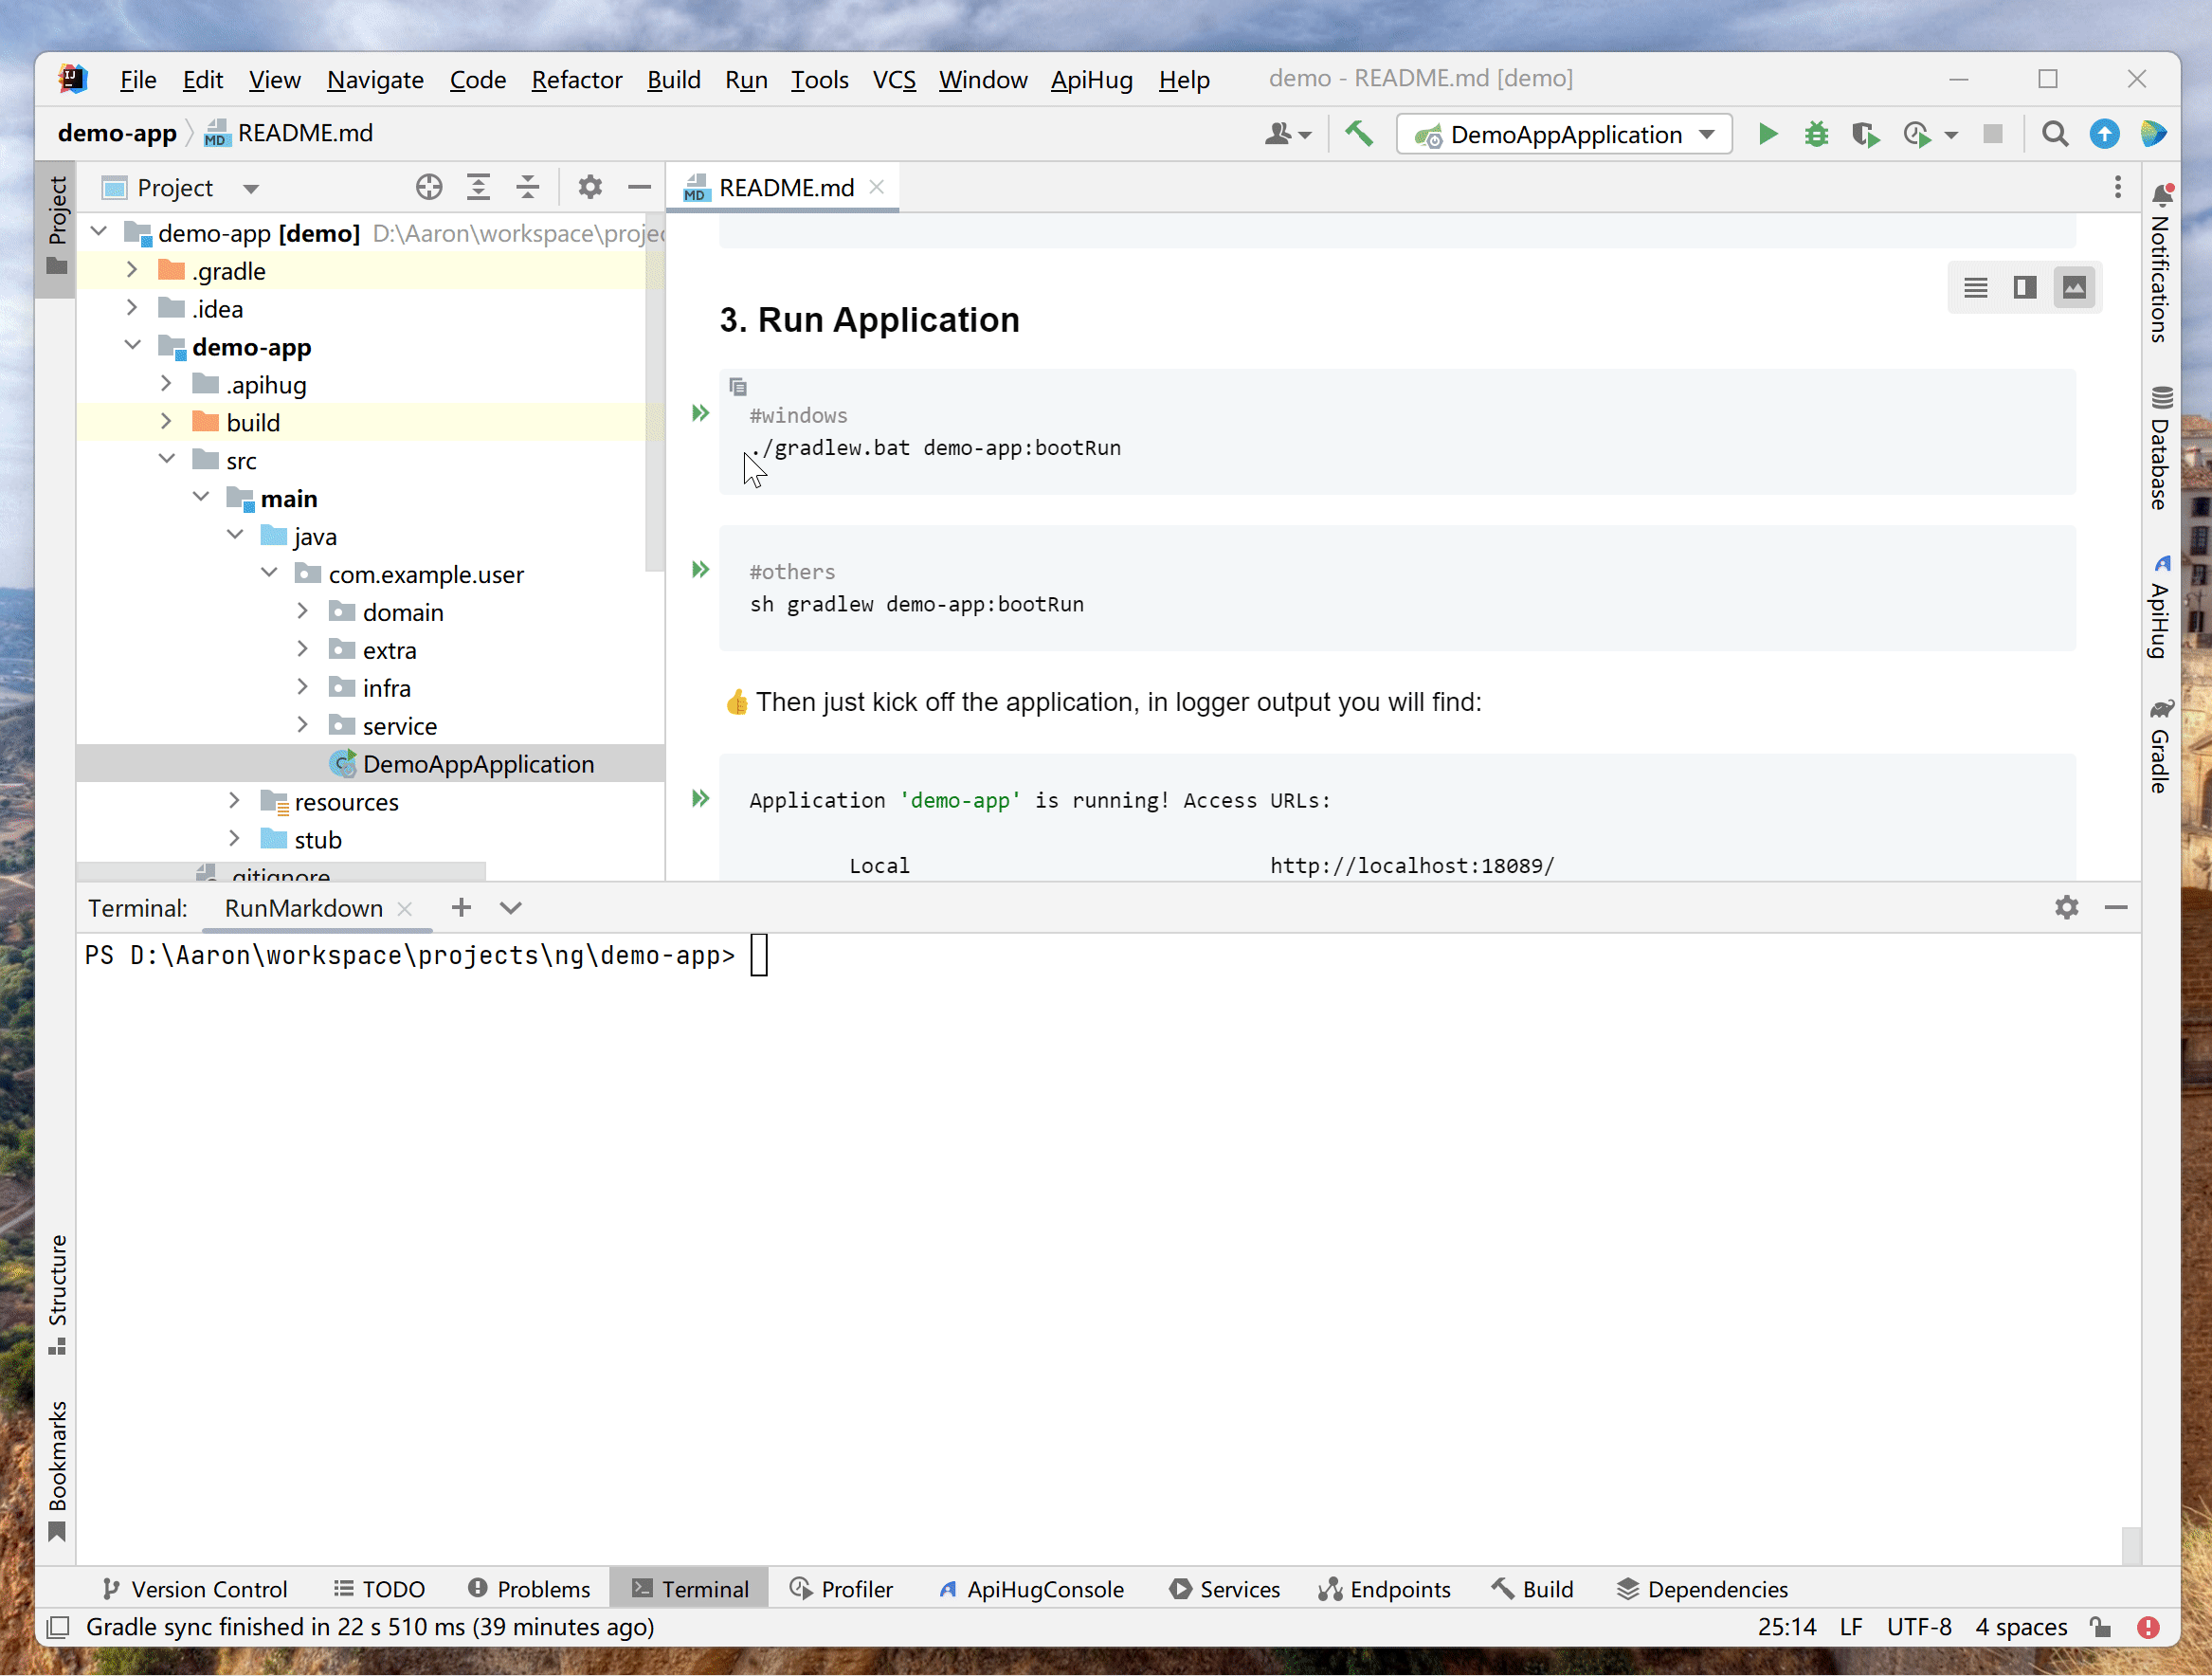This screenshot has width=2212, height=1676.
Task: Expand the build folder in tree
Action: coord(166,423)
